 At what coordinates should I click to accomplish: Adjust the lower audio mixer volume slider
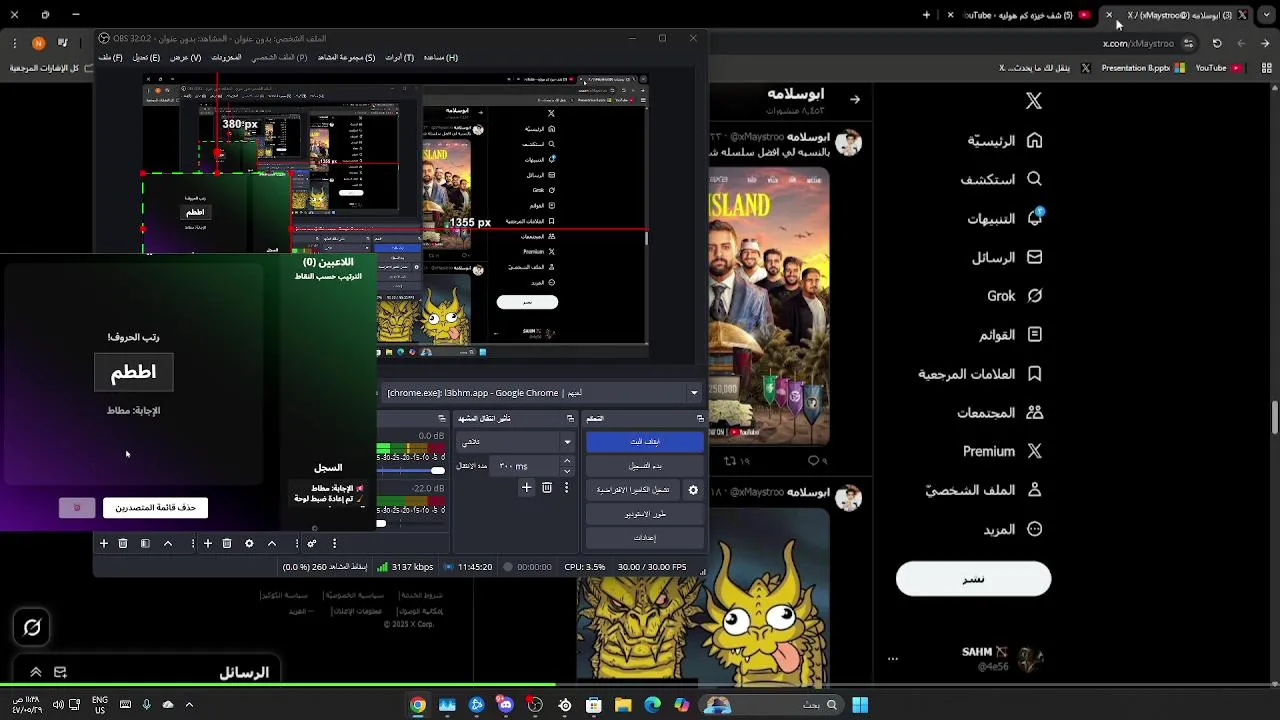[x=411, y=523]
